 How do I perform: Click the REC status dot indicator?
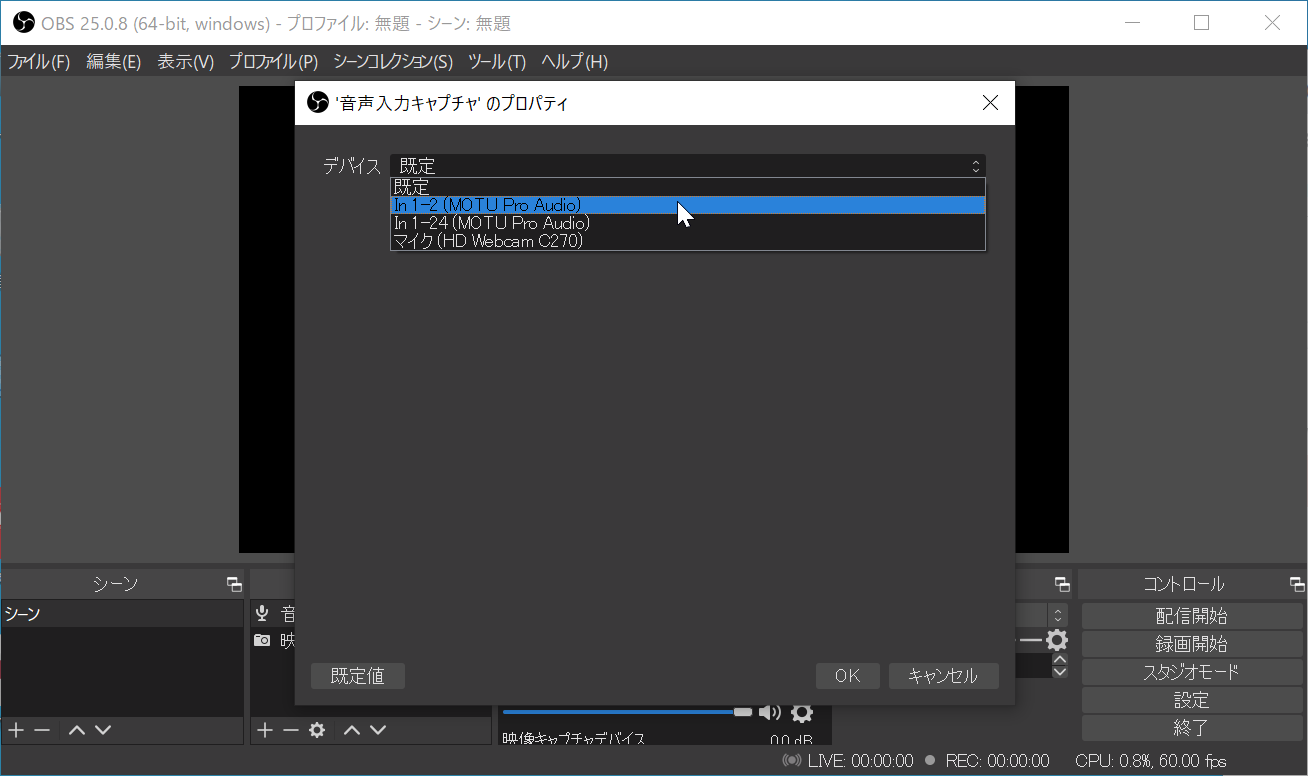pyautogui.click(x=930, y=761)
